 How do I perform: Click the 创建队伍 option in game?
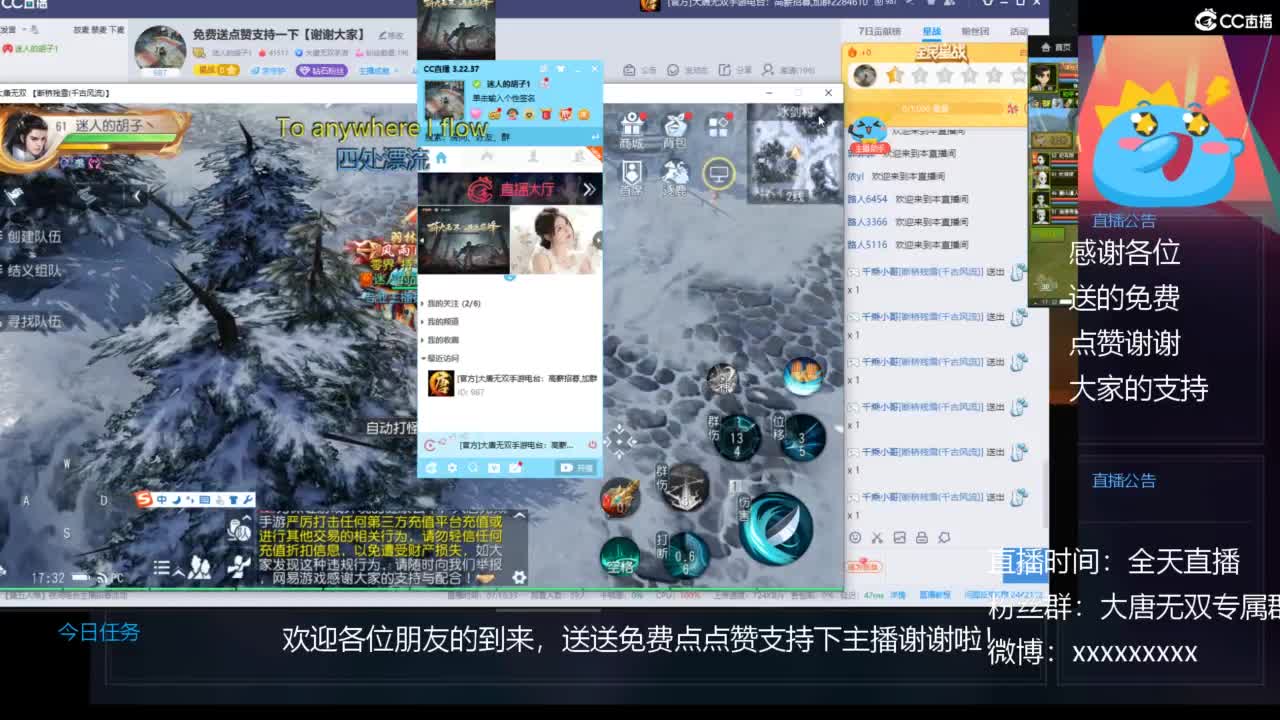point(35,237)
